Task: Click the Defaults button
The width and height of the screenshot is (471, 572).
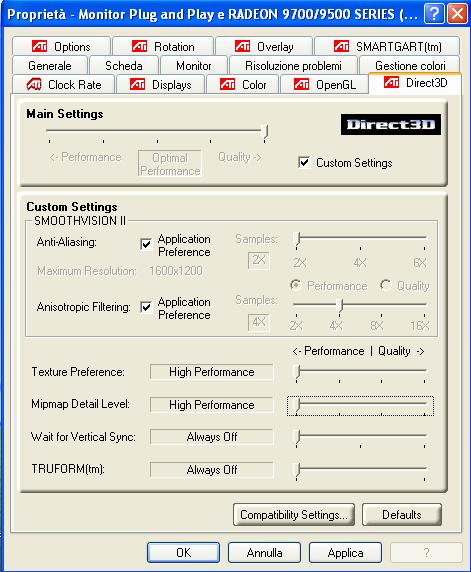Action: click(x=402, y=515)
